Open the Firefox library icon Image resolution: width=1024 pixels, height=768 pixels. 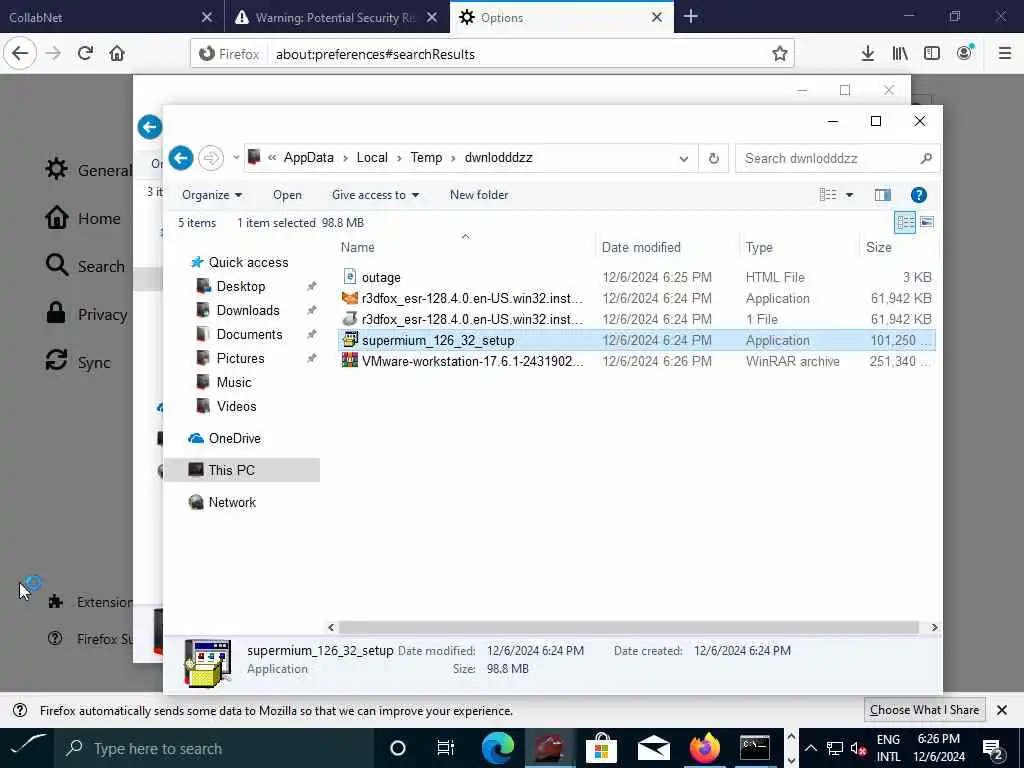[x=899, y=54]
